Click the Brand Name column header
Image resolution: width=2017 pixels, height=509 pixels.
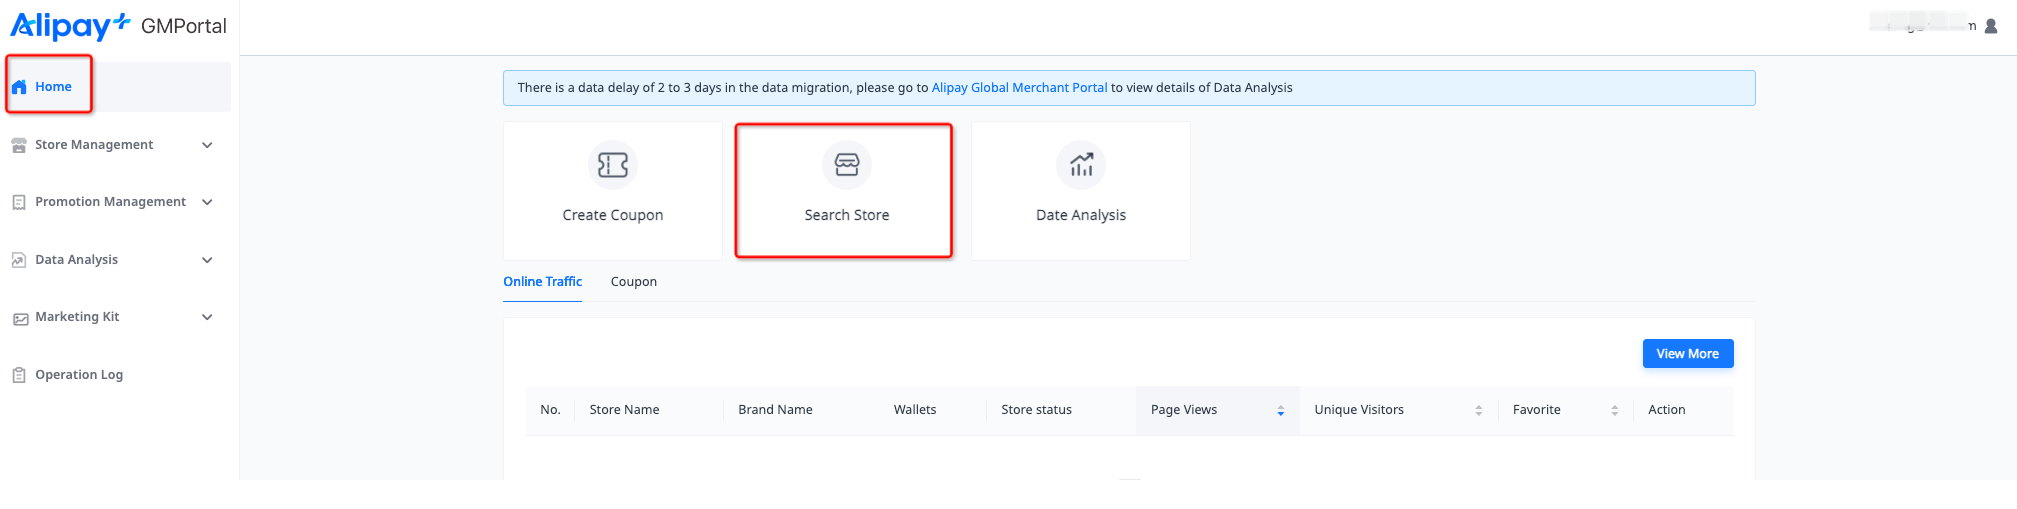(x=775, y=410)
